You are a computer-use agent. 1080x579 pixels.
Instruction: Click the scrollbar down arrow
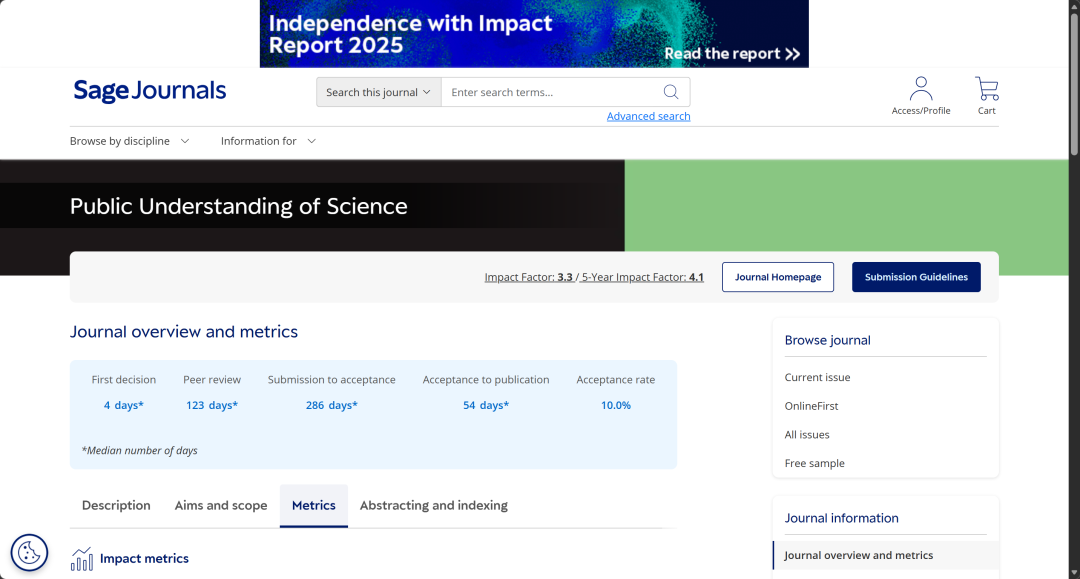pyautogui.click(x=1074, y=573)
